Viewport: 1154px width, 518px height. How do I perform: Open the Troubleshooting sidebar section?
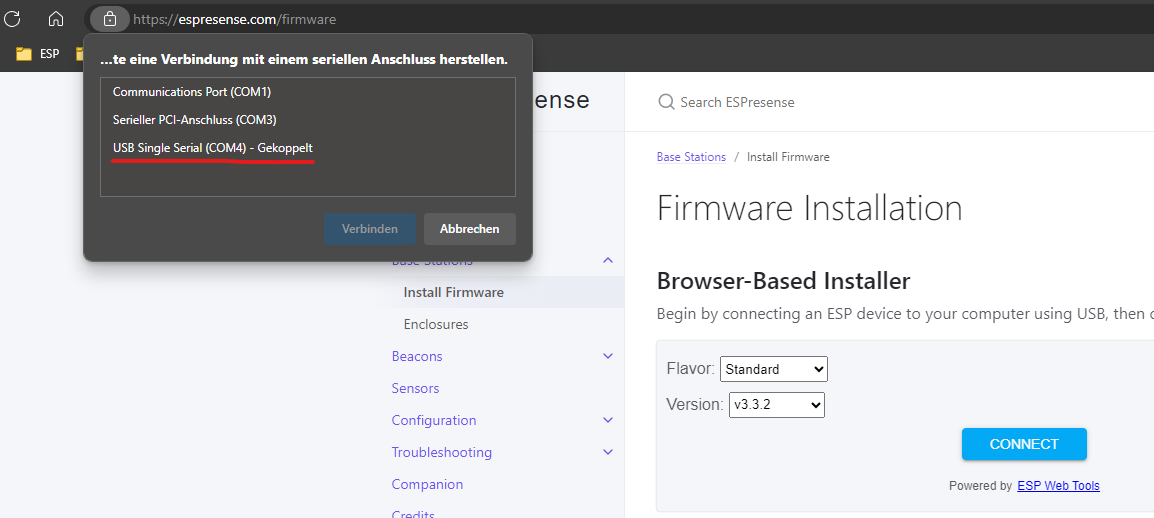click(x=442, y=453)
